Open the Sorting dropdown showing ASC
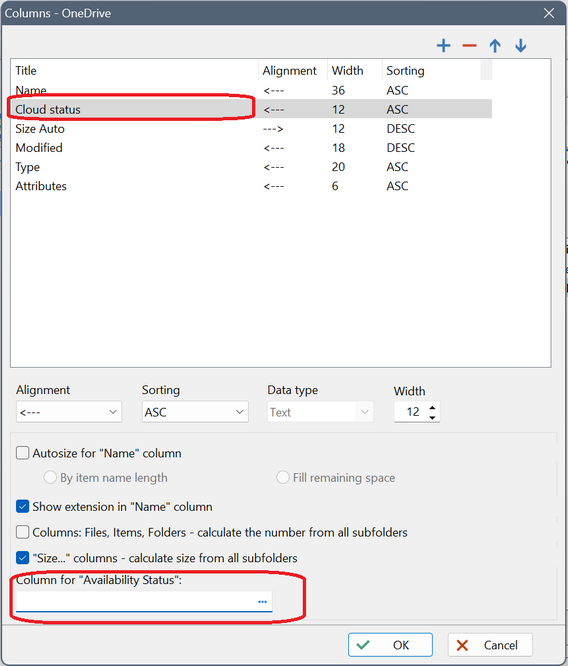The image size is (568, 666). pos(195,412)
